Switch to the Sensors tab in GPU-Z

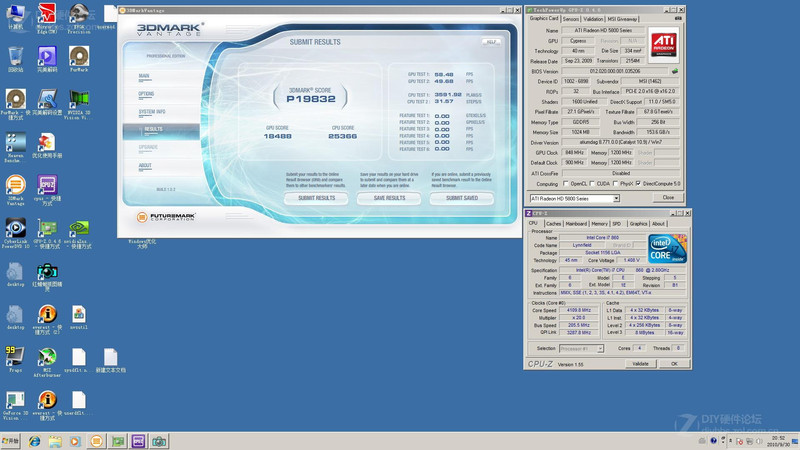click(x=571, y=19)
